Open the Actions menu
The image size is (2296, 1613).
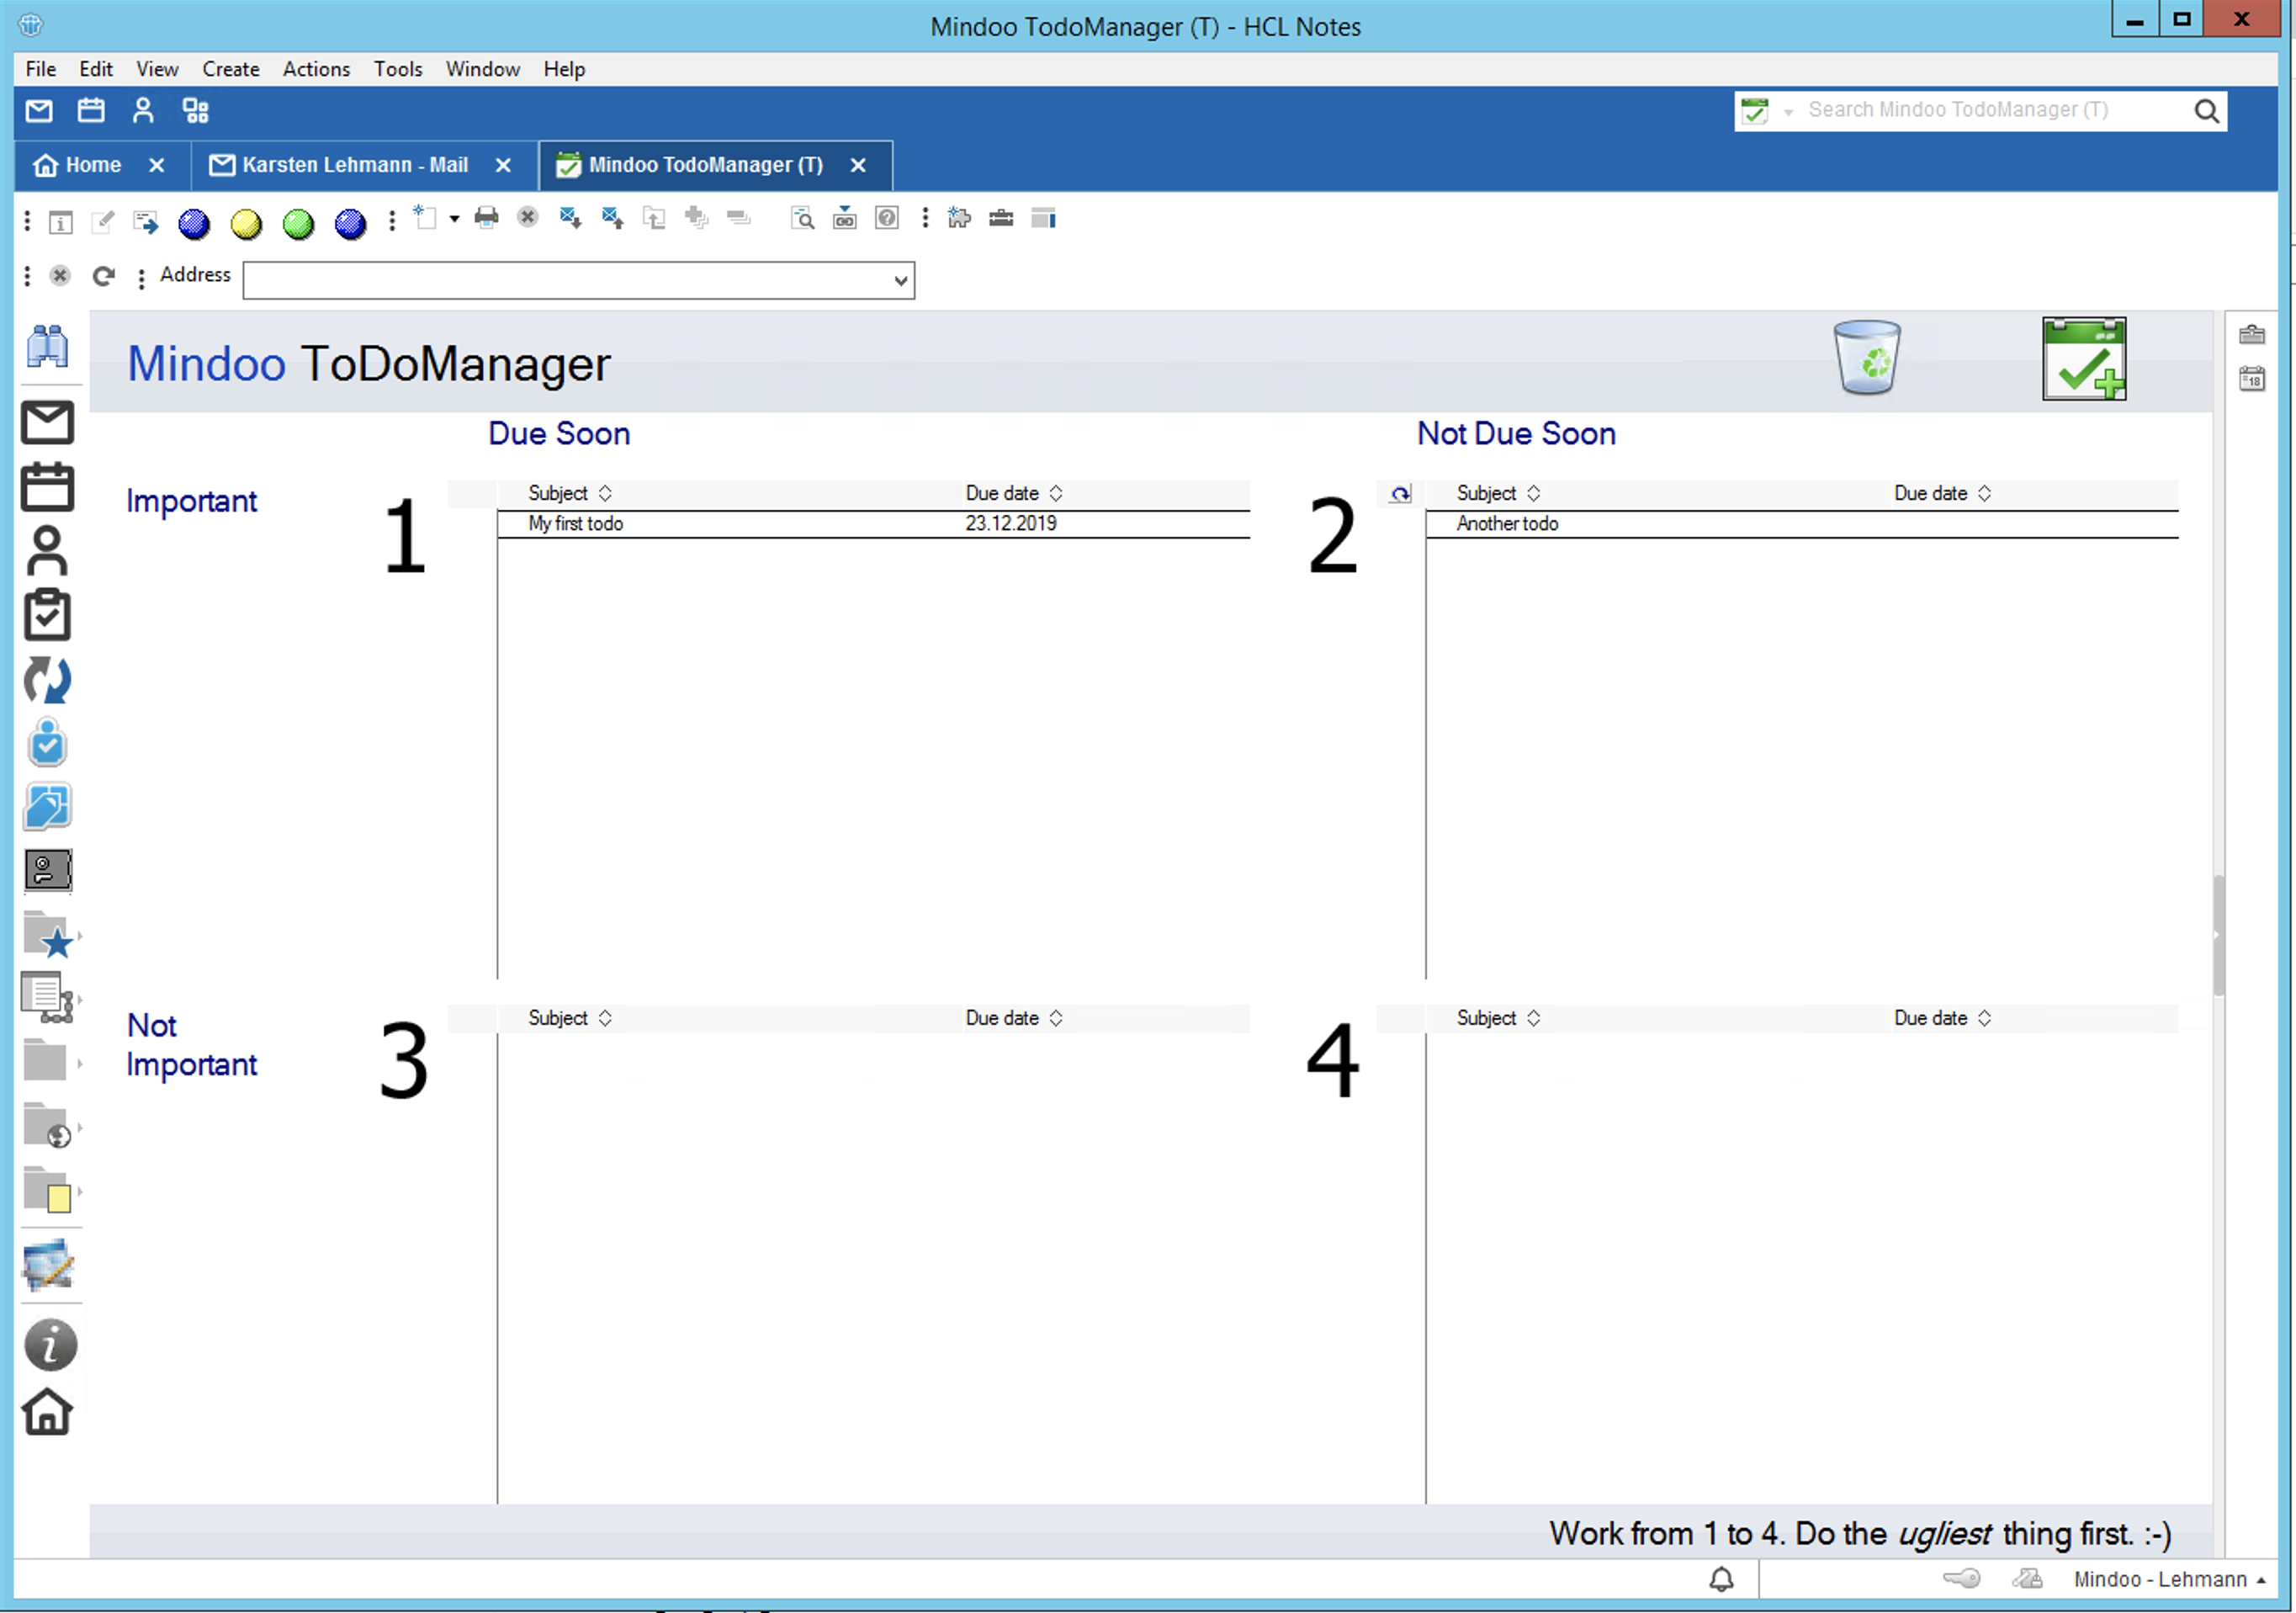pos(316,69)
